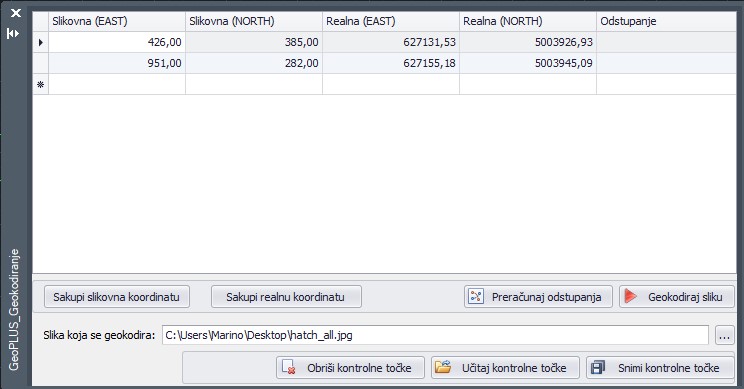Select the first row via its arrow indicator
The height and width of the screenshot is (389, 744).
41,42
